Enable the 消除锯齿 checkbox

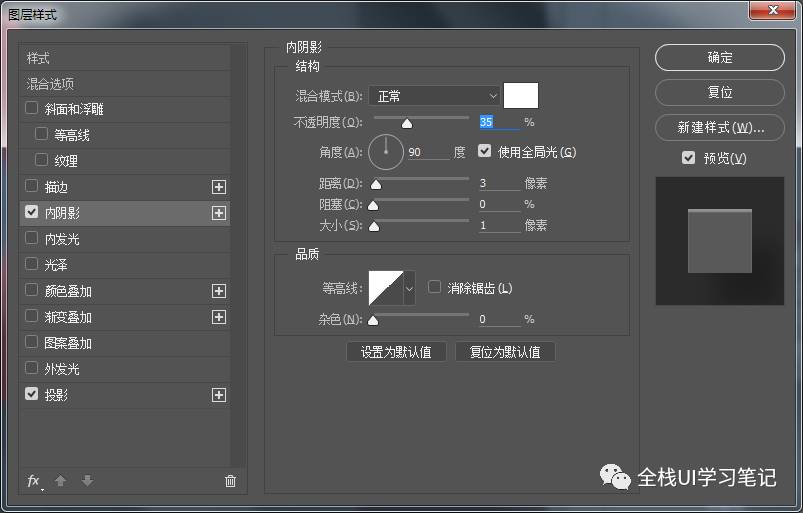pos(434,287)
